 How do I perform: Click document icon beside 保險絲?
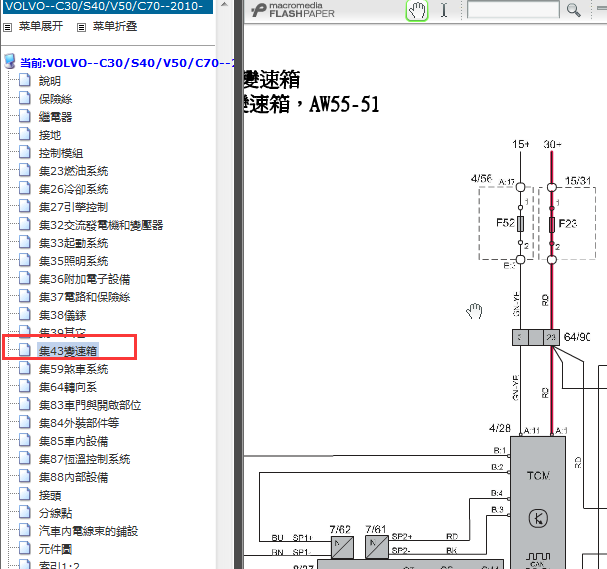(25, 98)
